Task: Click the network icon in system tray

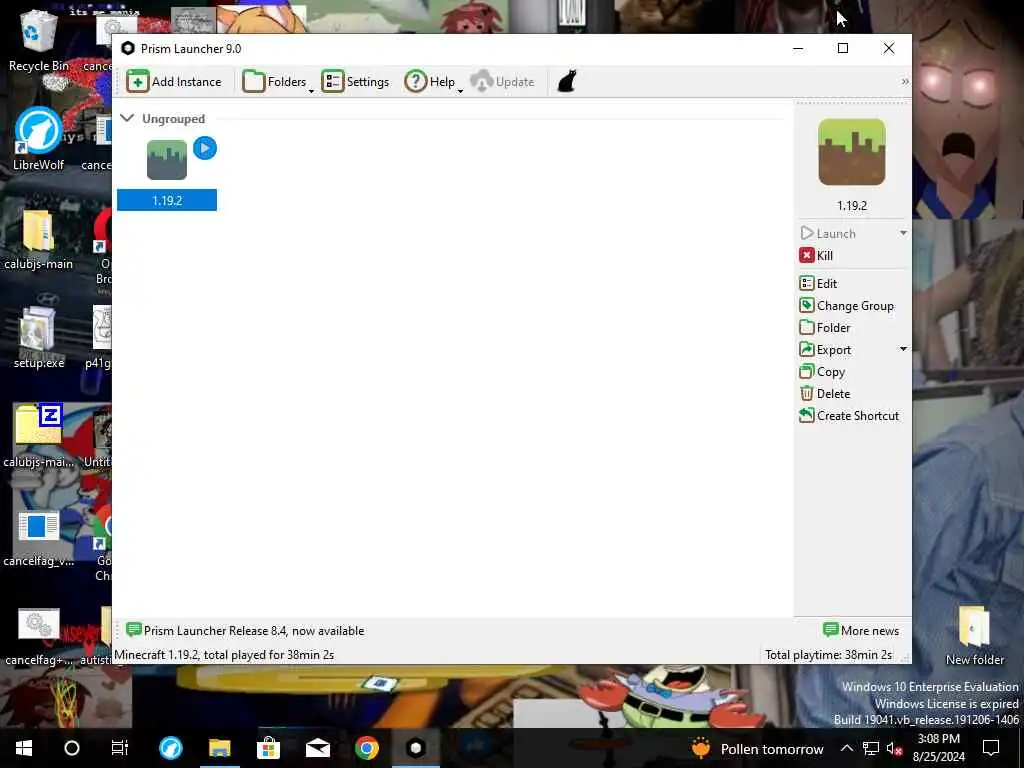Action: [x=871, y=748]
